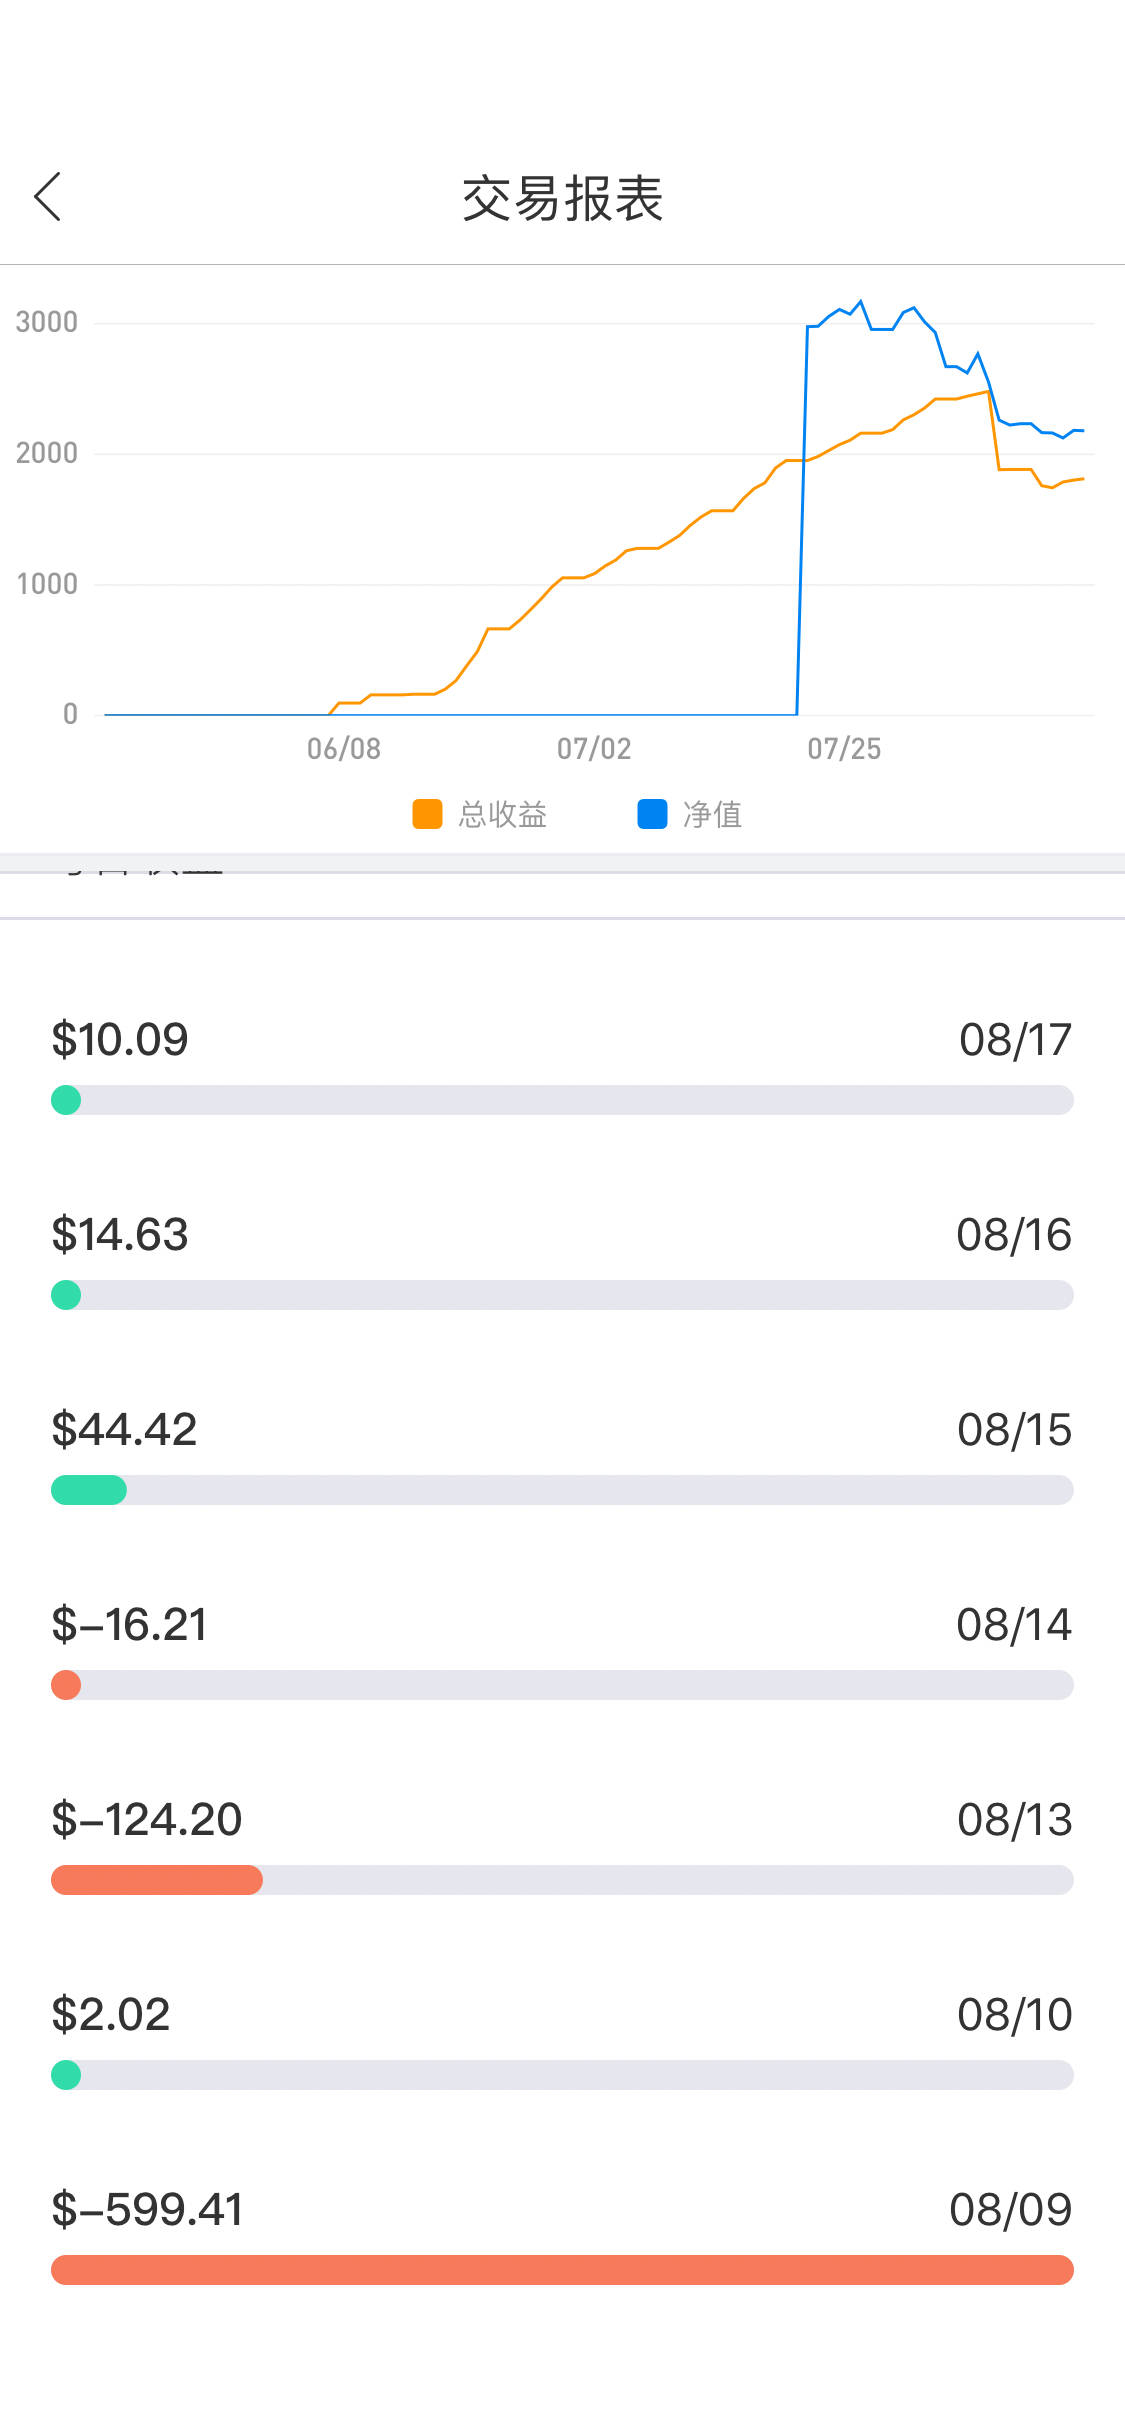Toggle the blue 净值 legend swatch
1125x2436 pixels.
click(652, 814)
